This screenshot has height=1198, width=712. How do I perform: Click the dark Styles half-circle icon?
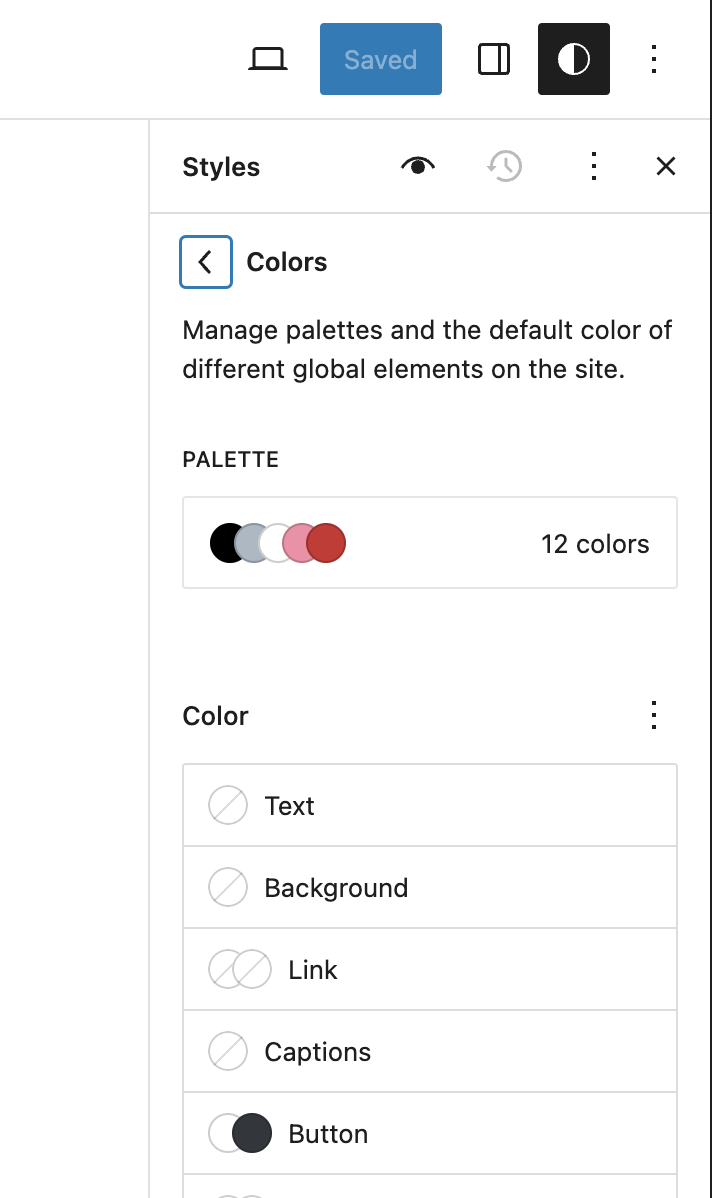[x=573, y=59]
